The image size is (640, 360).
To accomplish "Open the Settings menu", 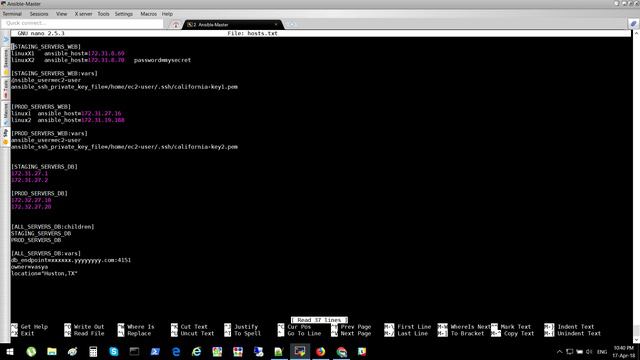I will pos(124,14).
